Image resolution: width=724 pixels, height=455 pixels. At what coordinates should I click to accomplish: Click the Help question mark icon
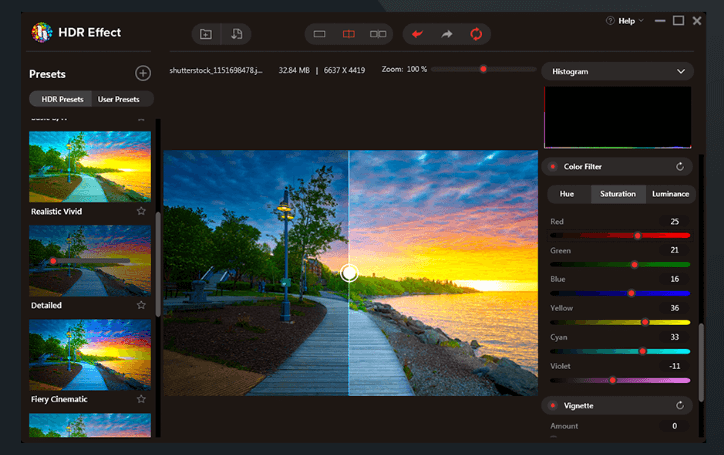(x=610, y=21)
